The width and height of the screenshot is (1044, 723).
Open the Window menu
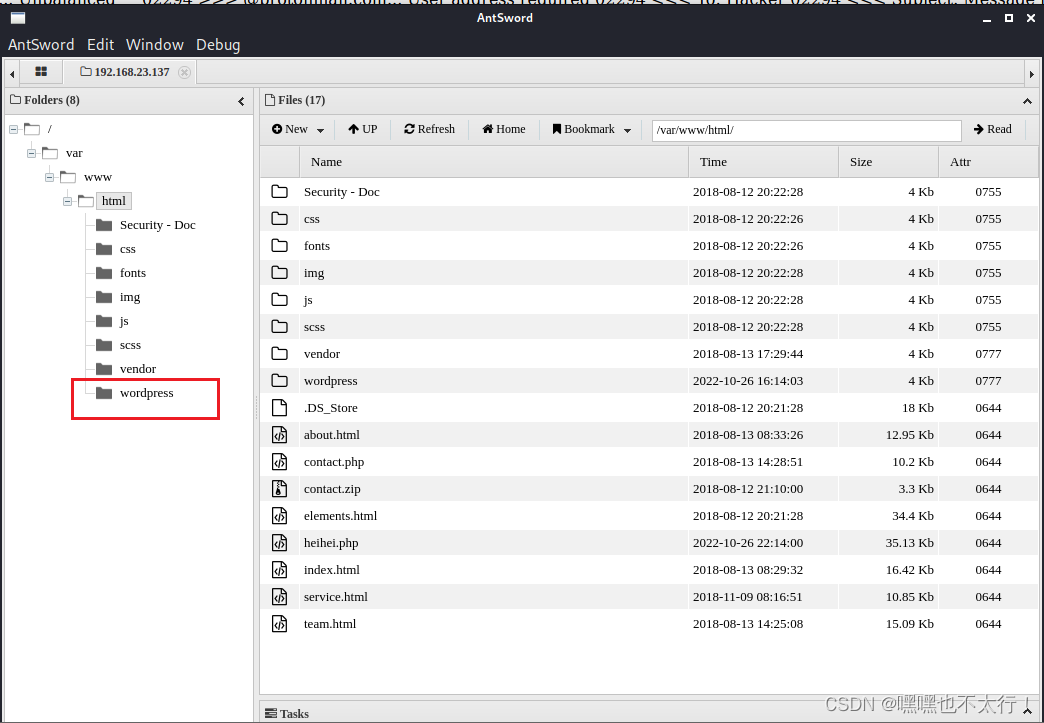[x=154, y=45]
